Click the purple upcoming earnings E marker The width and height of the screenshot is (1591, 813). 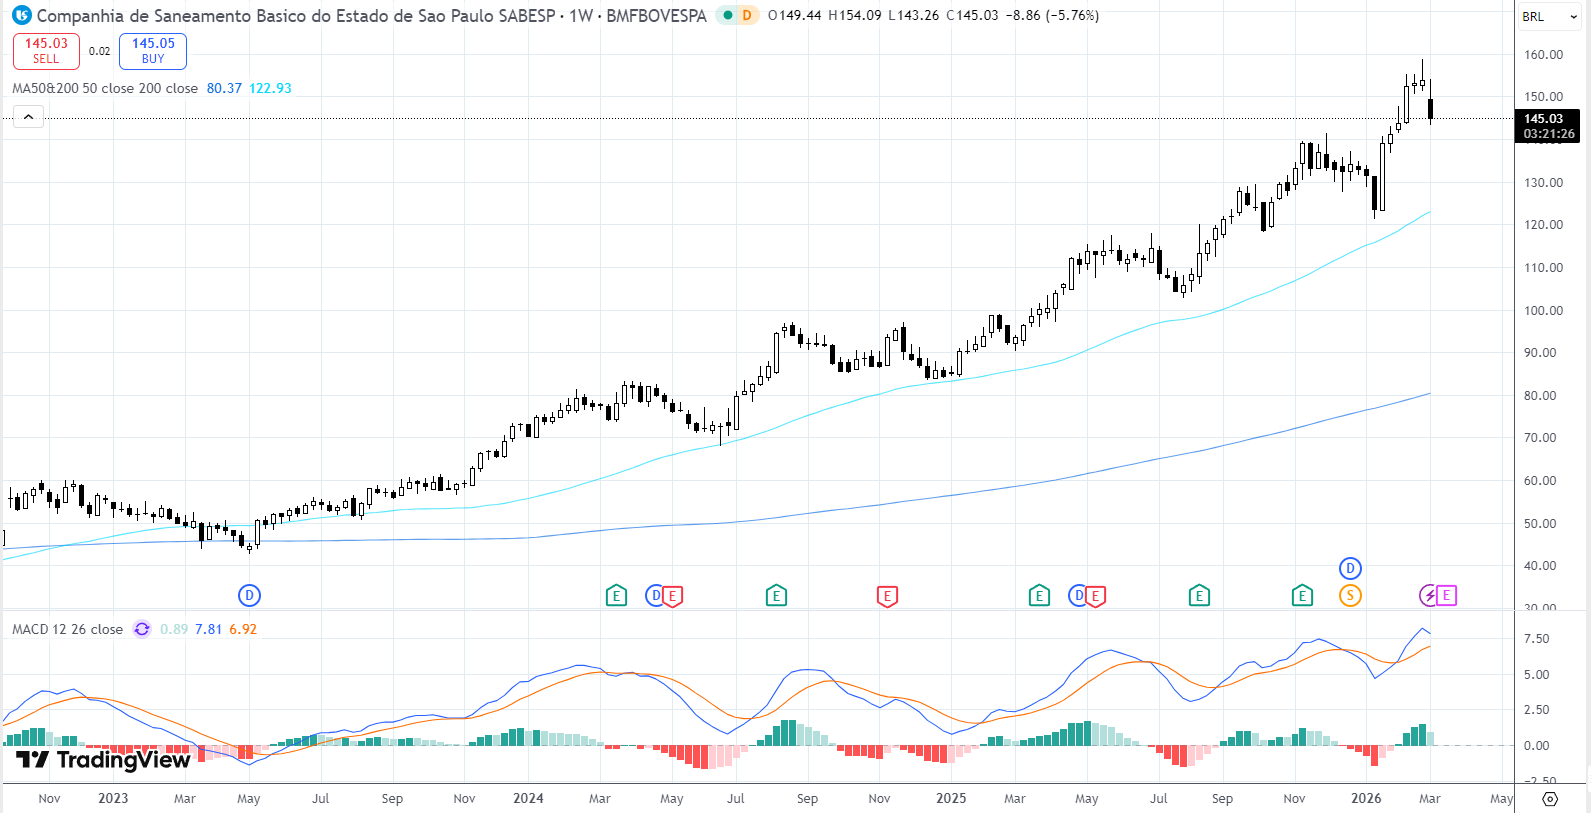pos(1446,596)
